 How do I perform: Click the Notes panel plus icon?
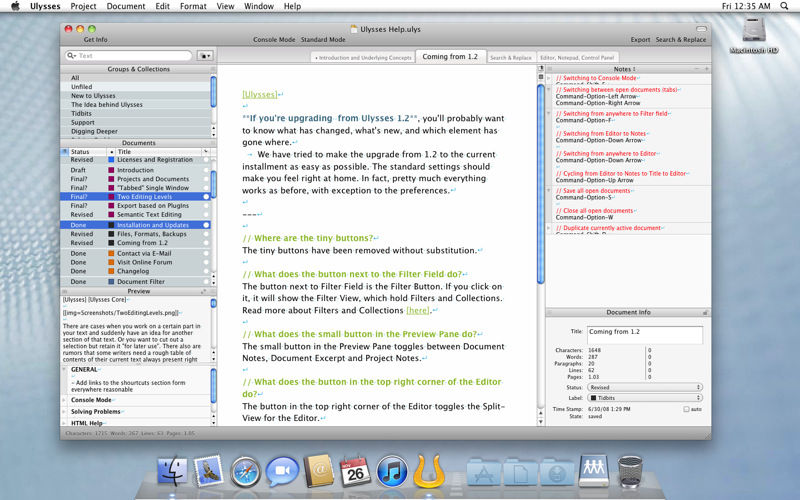tap(707, 69)
